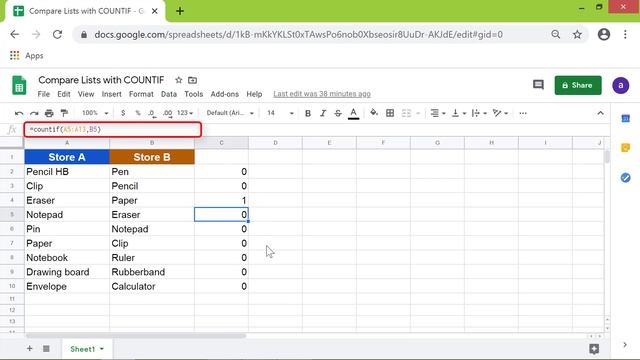Click the Last edit was 38 minutes ago link
This screenshot has width=640, height=360.
click(x=322, y=94)
